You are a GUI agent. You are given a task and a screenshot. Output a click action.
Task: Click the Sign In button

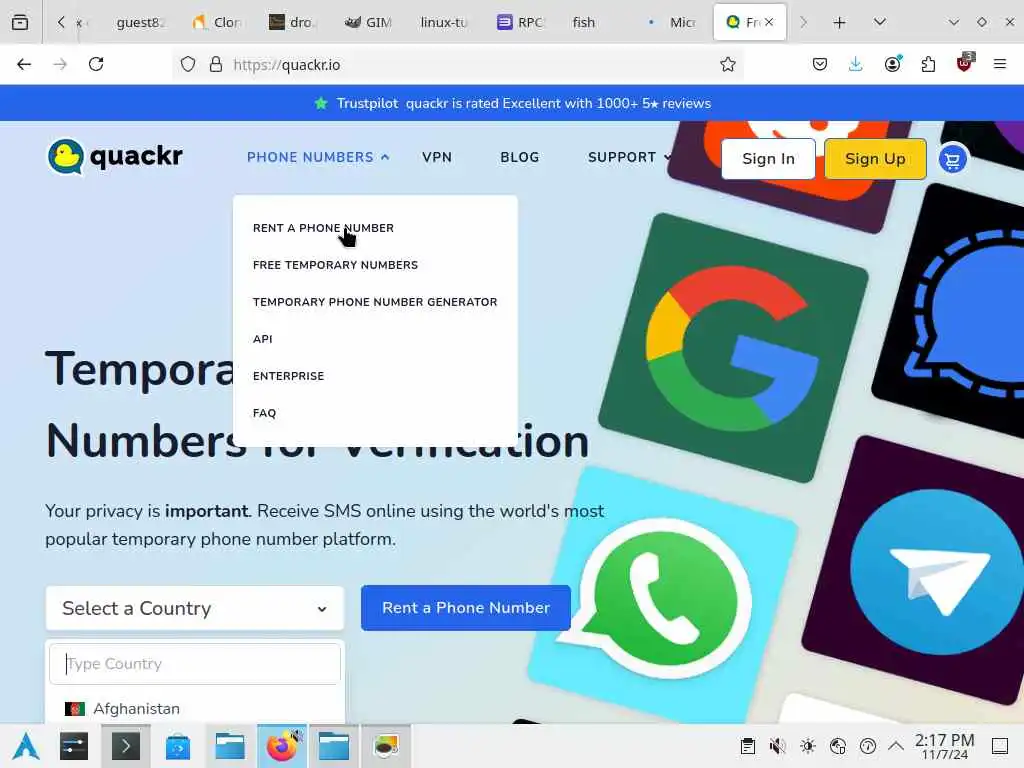point(768,159)
